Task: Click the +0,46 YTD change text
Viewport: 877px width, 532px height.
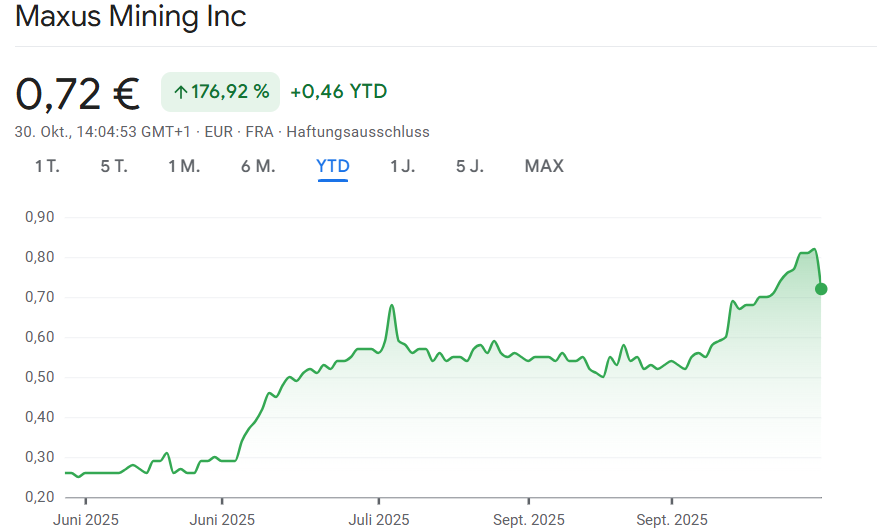Action: point(338,92)
